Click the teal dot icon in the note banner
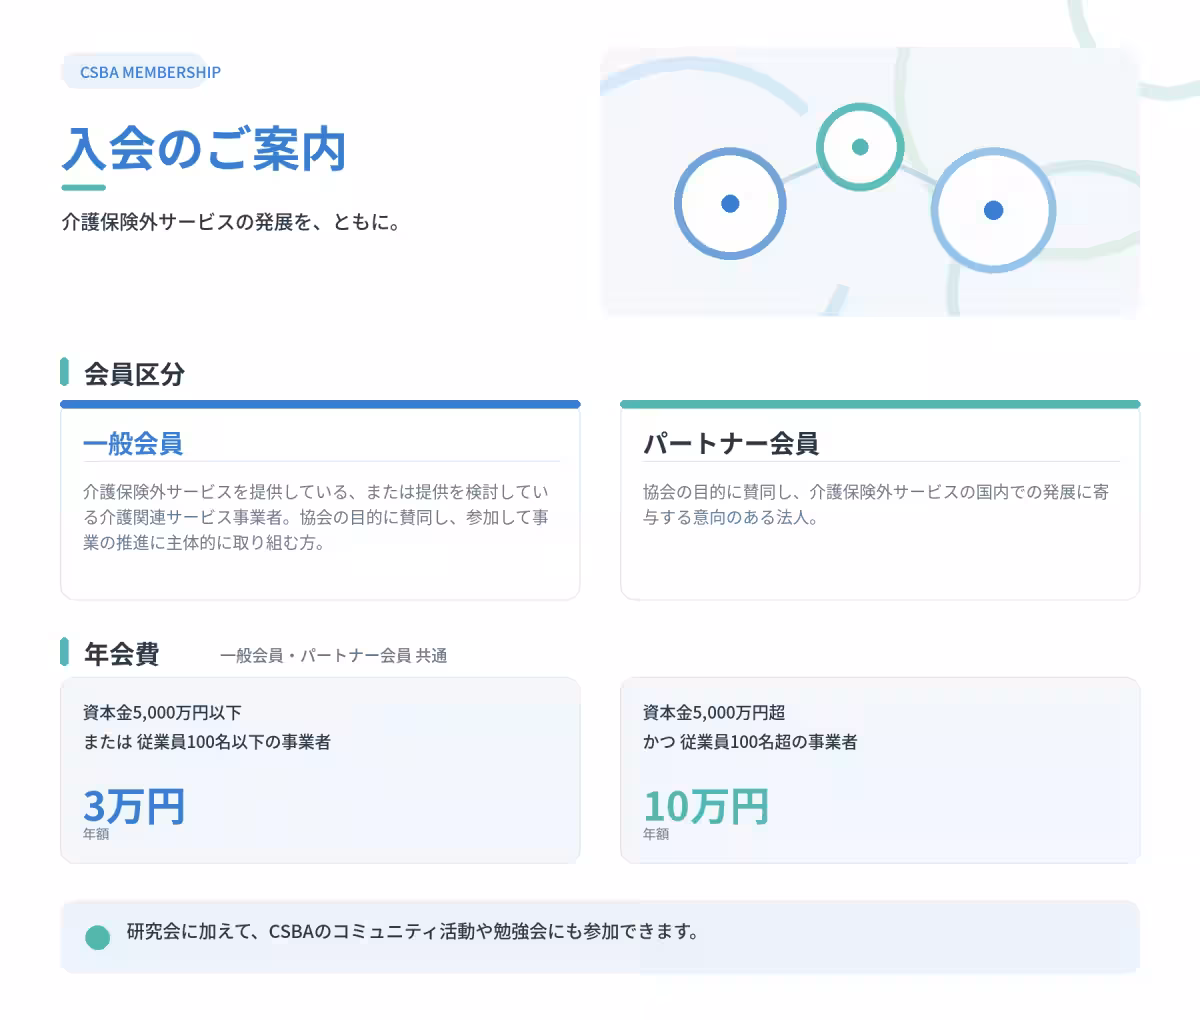Screen dimensions: 1200x1020 pos(98,937)
